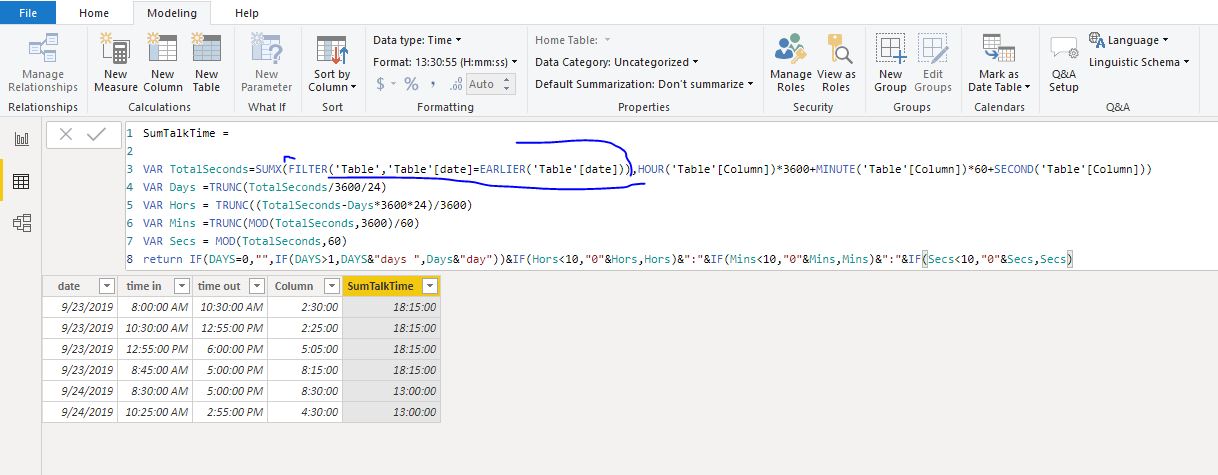Switch to the Home ribbon tab
This screenshot has width=1218, height=475.
click(94, 13)
